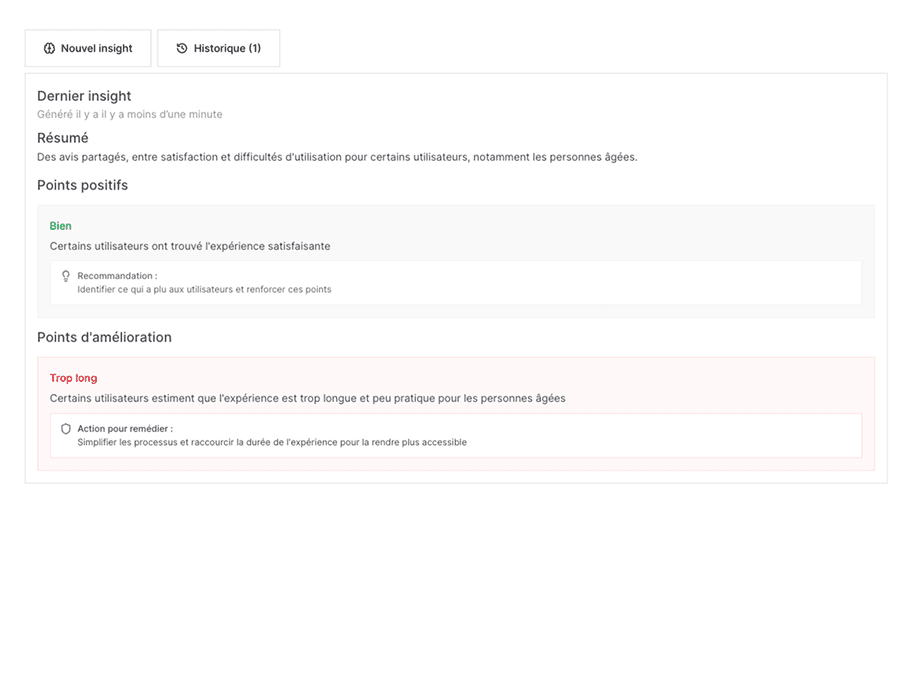The image size is (914, 699).
Task: Click the Points positifs heading
Action: point(82,185)
